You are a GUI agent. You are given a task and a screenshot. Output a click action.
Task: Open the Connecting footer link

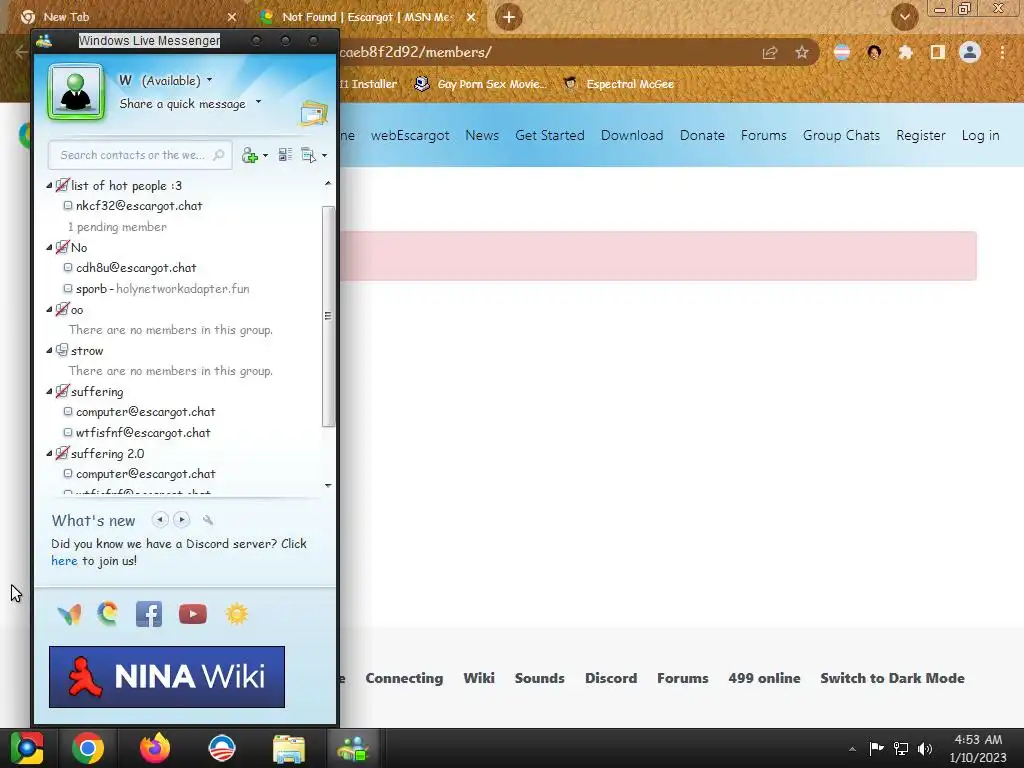404,678
